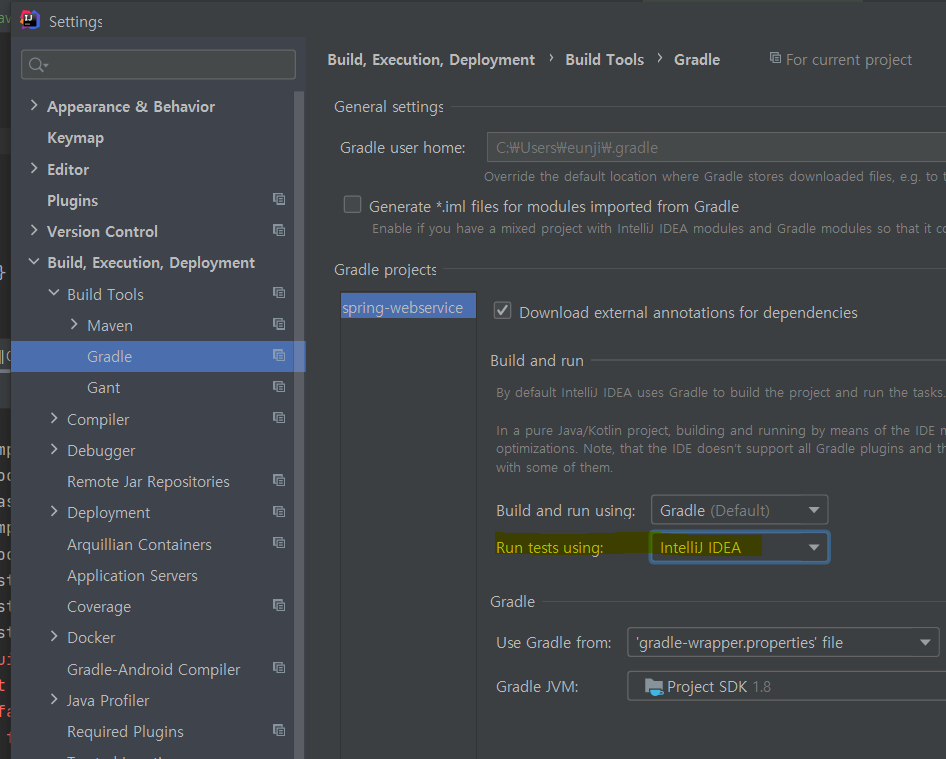Click per-project icon beside Version Control
The image size is (946, 759).
(279, 230)
